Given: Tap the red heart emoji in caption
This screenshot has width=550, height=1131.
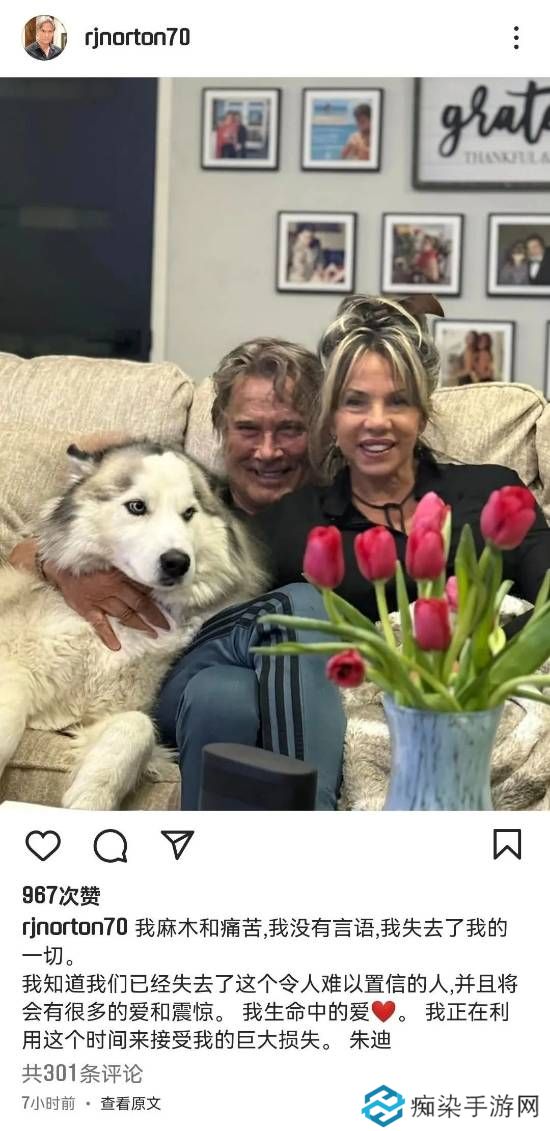Looking at the screenshot, I should coord(383,1011).
